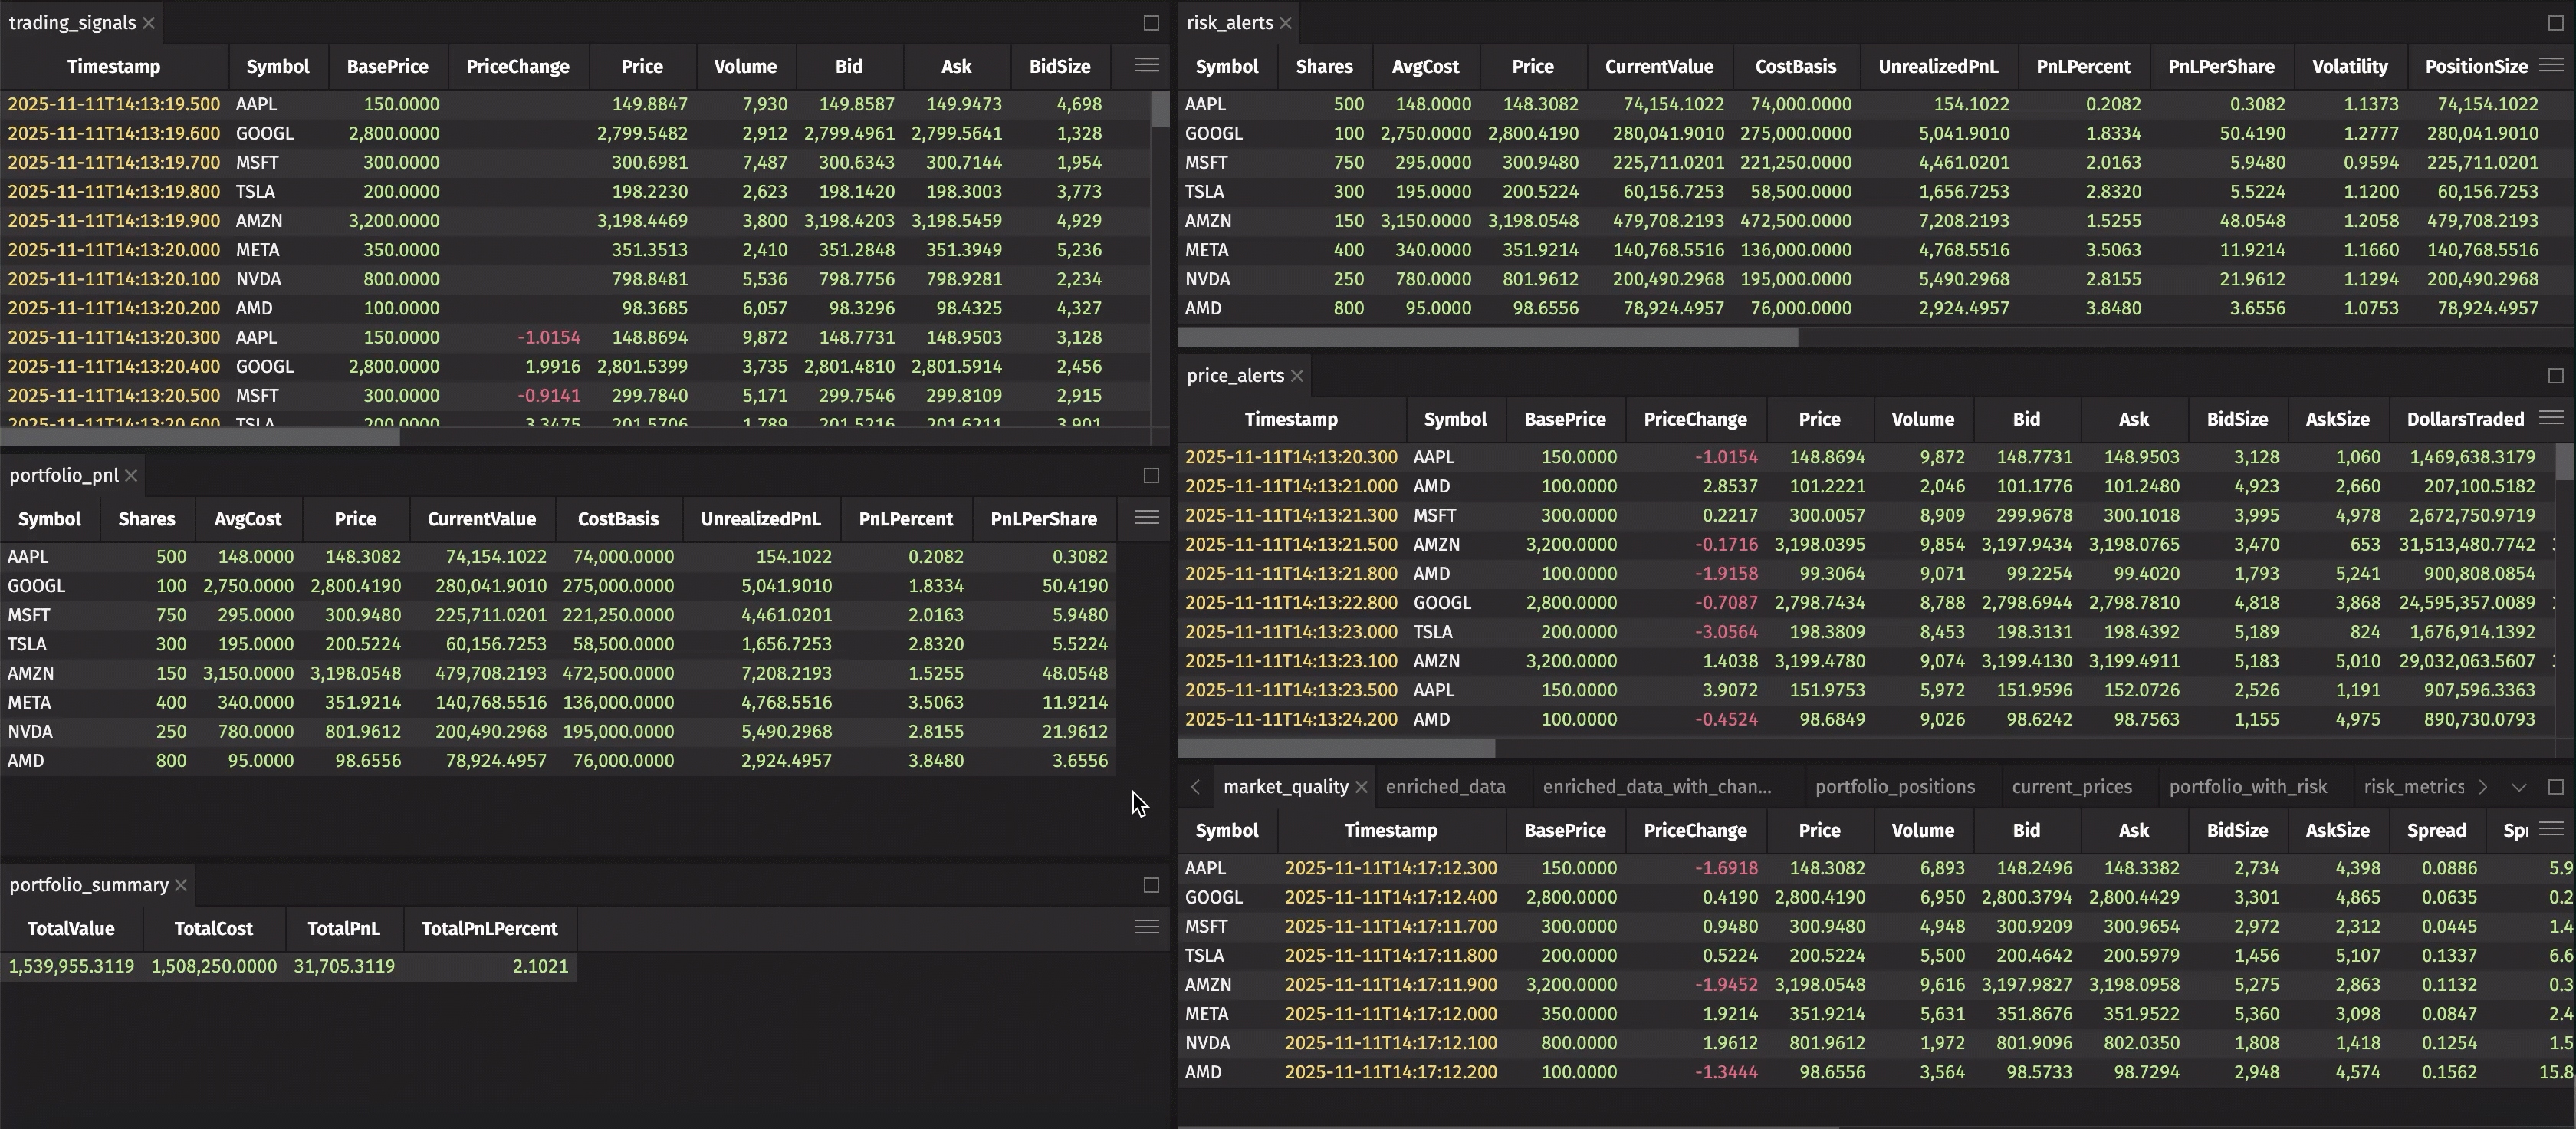Close the price_alerts tab

pyautogui.click(x=1297, y=376)
